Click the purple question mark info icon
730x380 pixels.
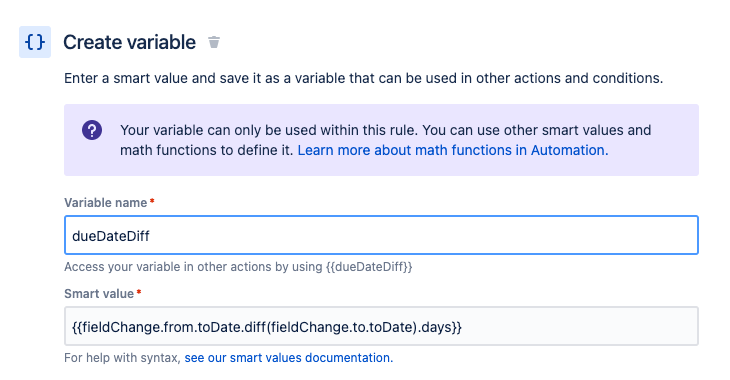coord(92,130)
